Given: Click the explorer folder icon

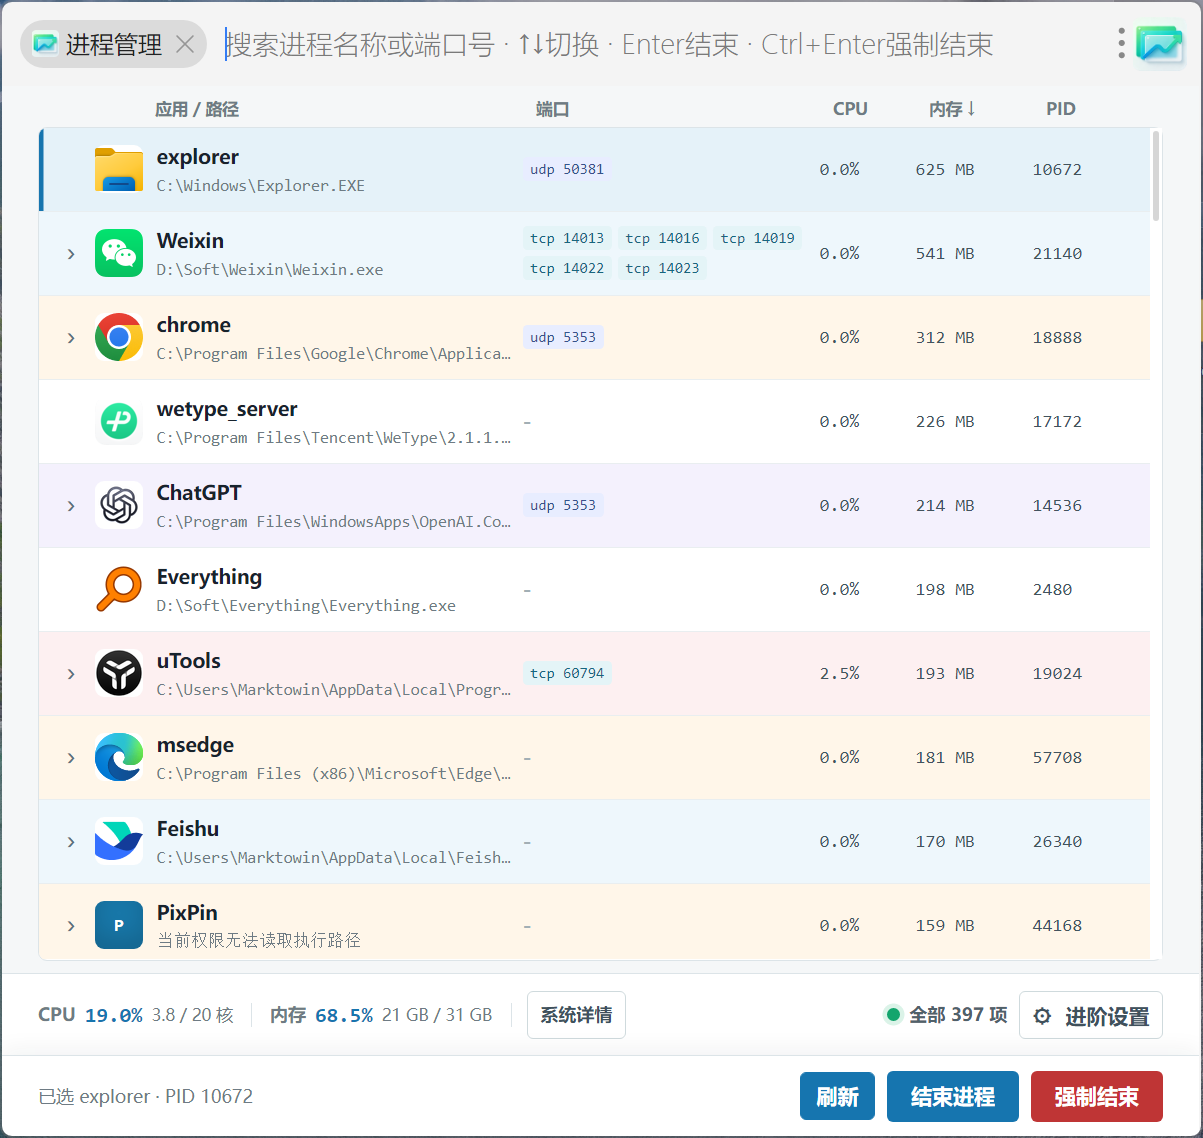Looking at the screenshot, I should (x=119, y=169).
